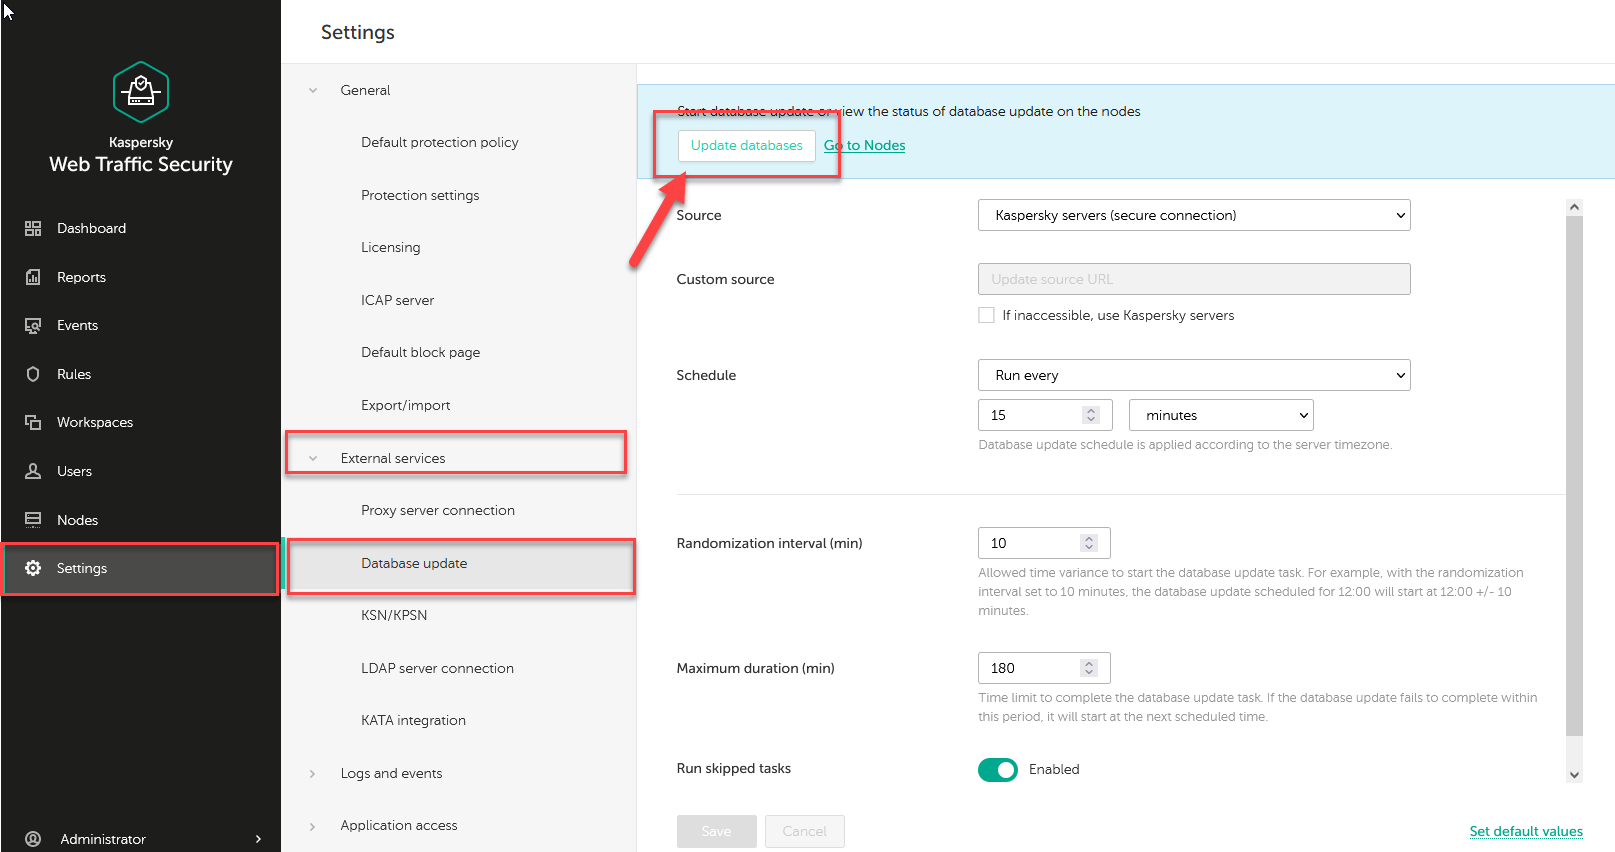The image size is (1615, 852).
Task: Toggle the Run skipped tasks switch
Action: [997, 769]
